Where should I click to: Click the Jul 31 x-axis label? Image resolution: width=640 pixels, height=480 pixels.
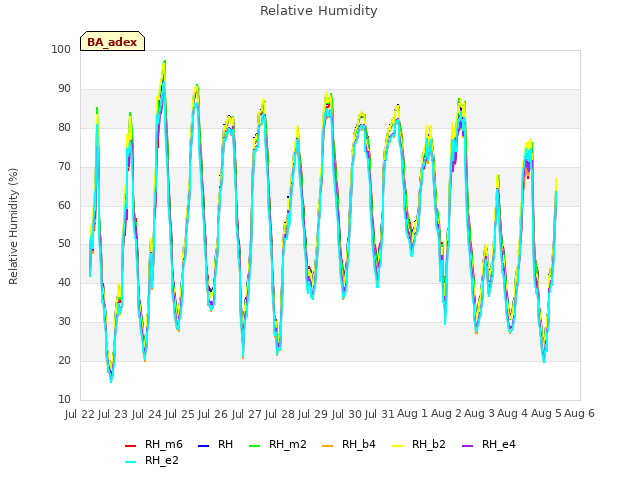point(380,414)
